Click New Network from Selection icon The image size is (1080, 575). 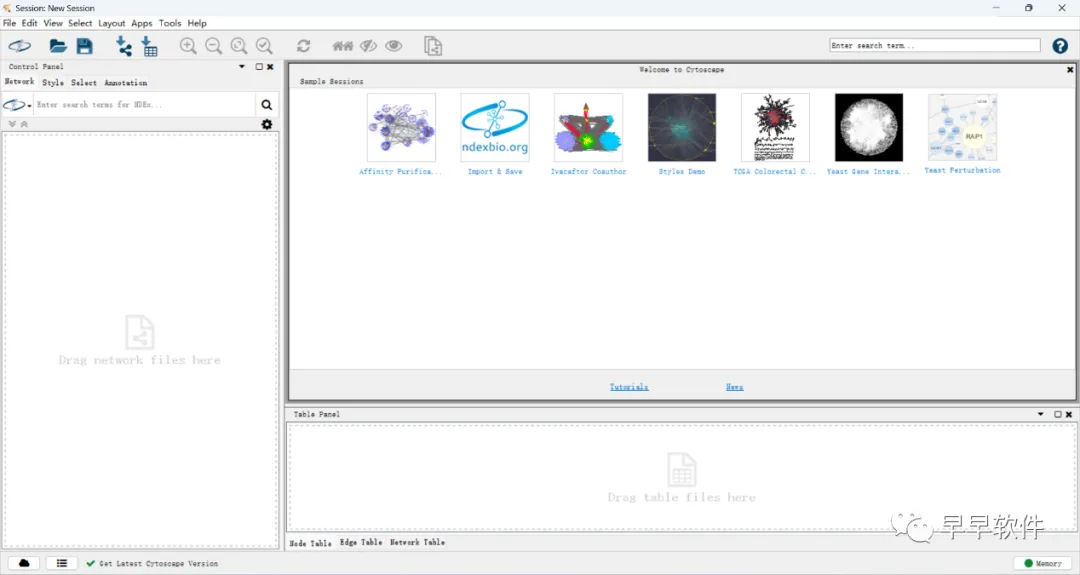pos(433,46)
